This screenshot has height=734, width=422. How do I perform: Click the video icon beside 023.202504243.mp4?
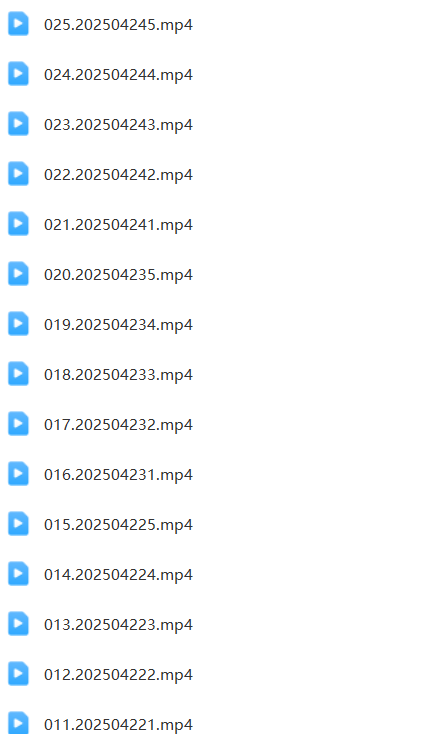(x=18, y=124)
